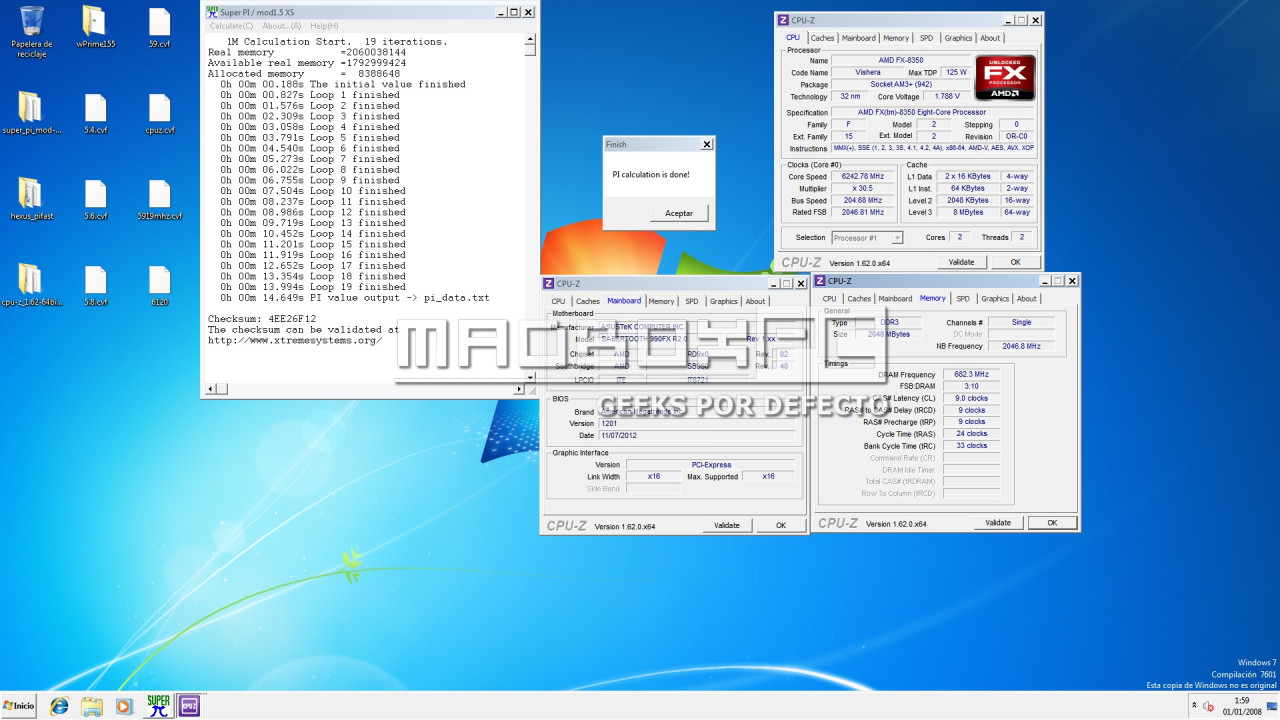Screen dimensions: 1280x720
Task: Select the wPrime155 folder icon
Action: (x=95, y=28)
